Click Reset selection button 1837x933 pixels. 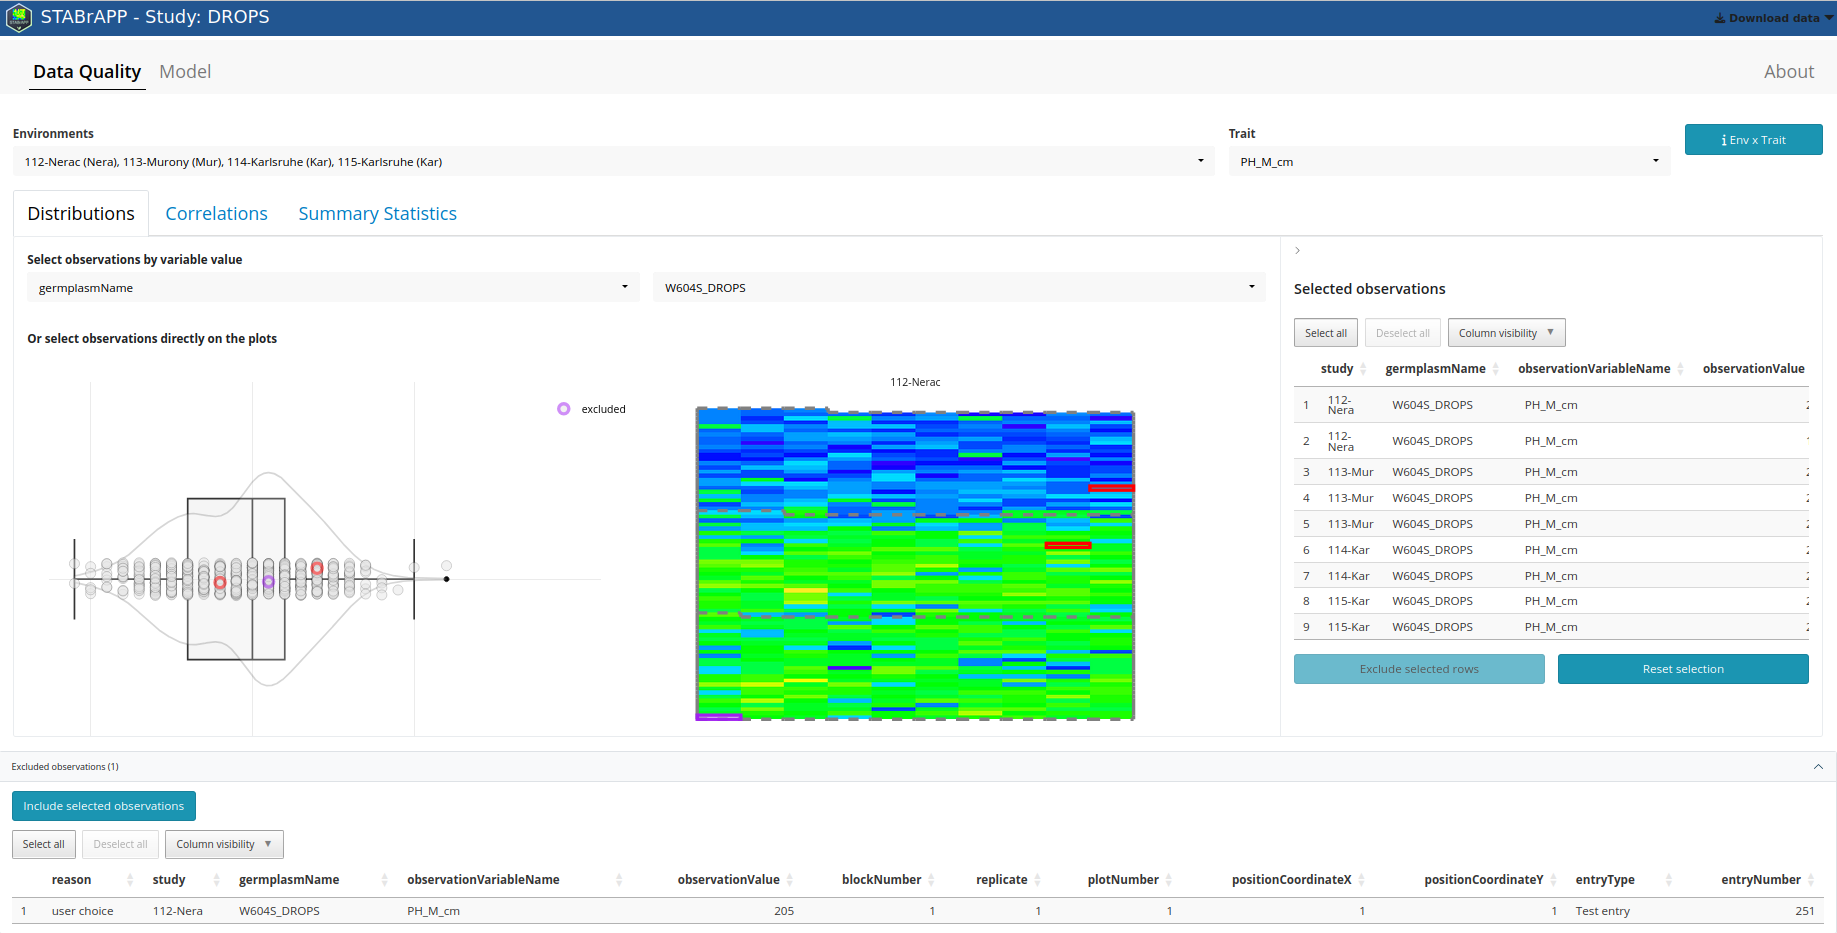coord(1683,669)
